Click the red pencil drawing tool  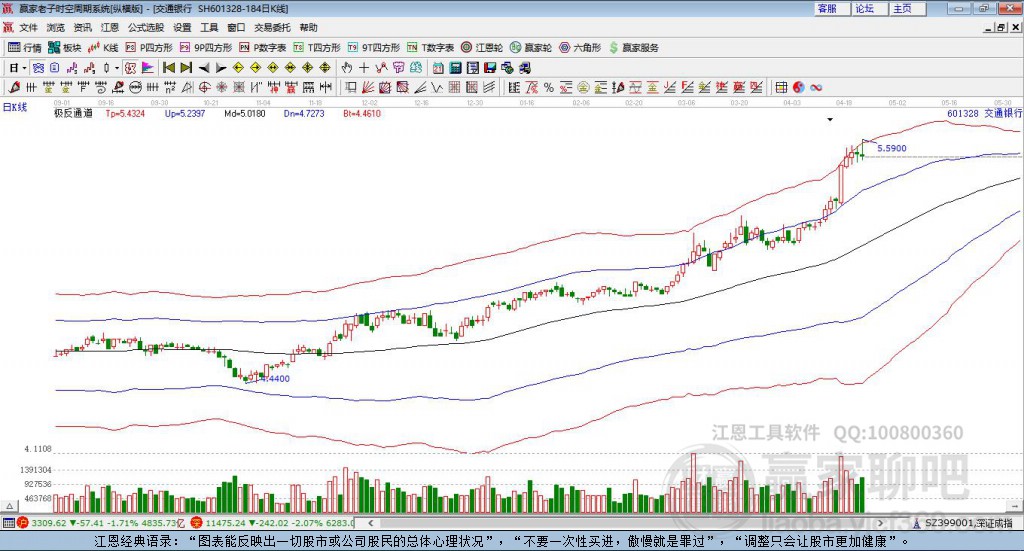pyautogui.click(x=14, y=87)
